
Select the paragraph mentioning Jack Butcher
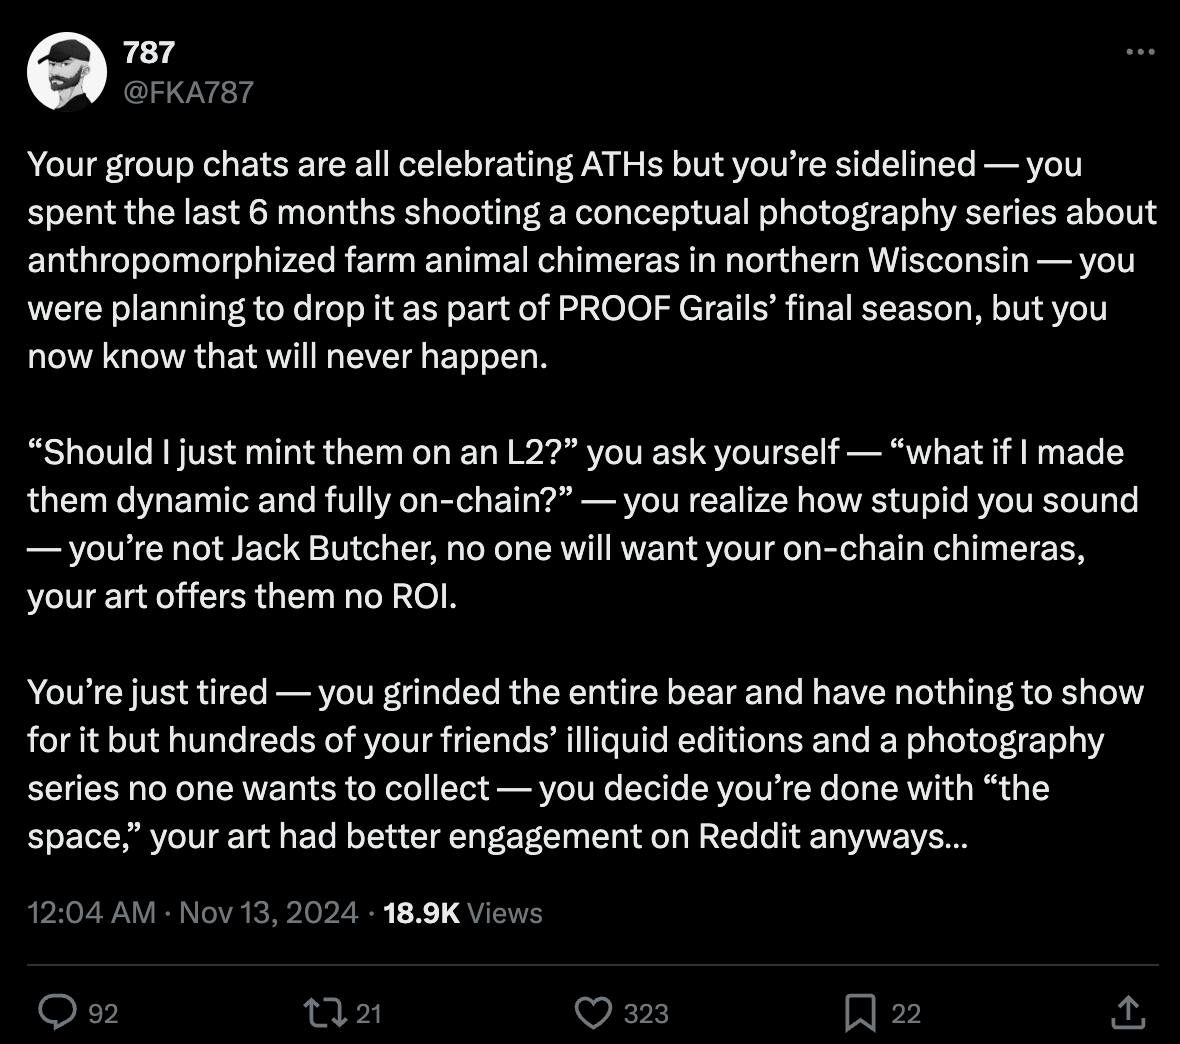point(583,525)
